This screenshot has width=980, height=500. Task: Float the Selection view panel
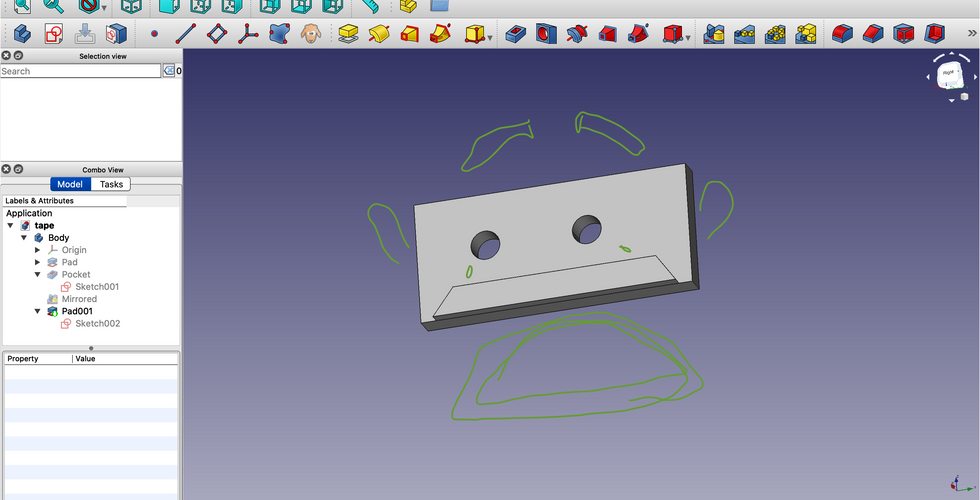click(18, 56)
